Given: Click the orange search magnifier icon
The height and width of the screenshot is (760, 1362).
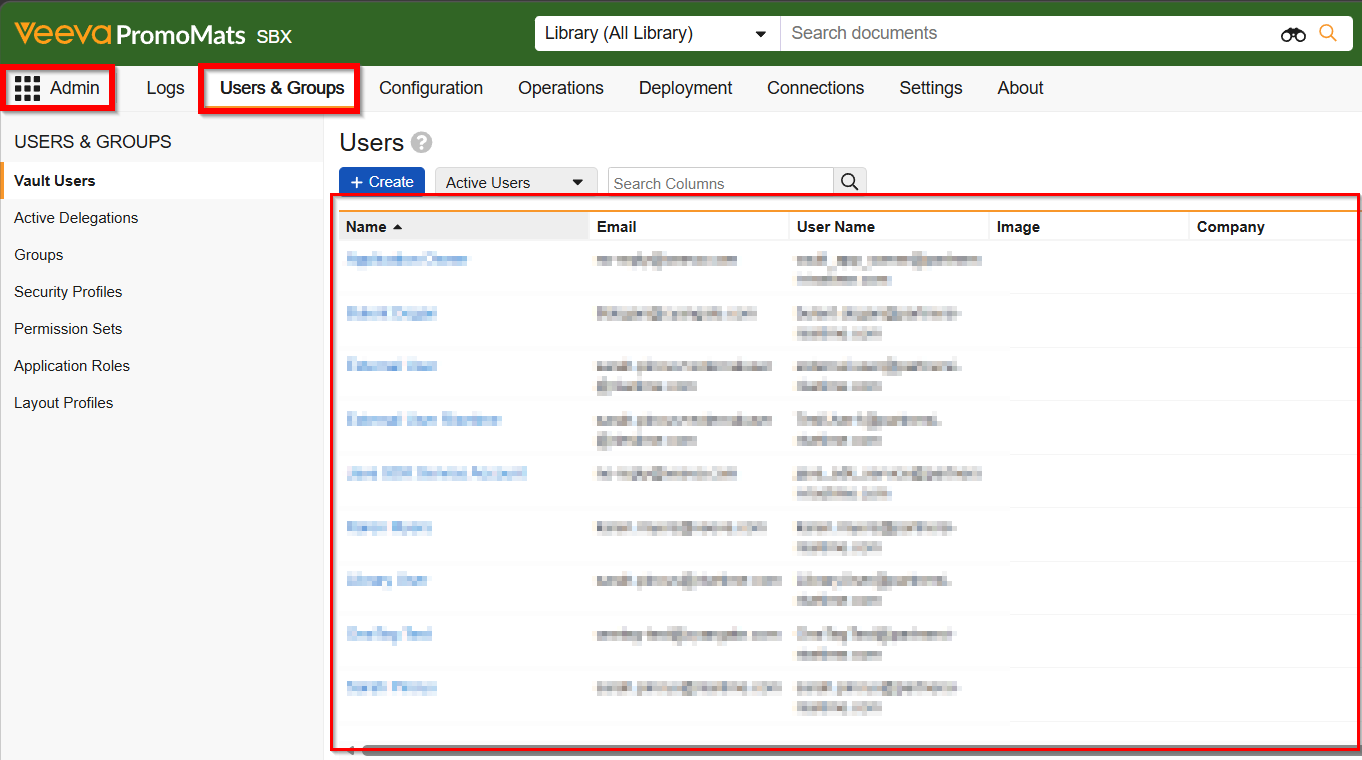Looking at the screenshot, I should [x=1328, y=33].
